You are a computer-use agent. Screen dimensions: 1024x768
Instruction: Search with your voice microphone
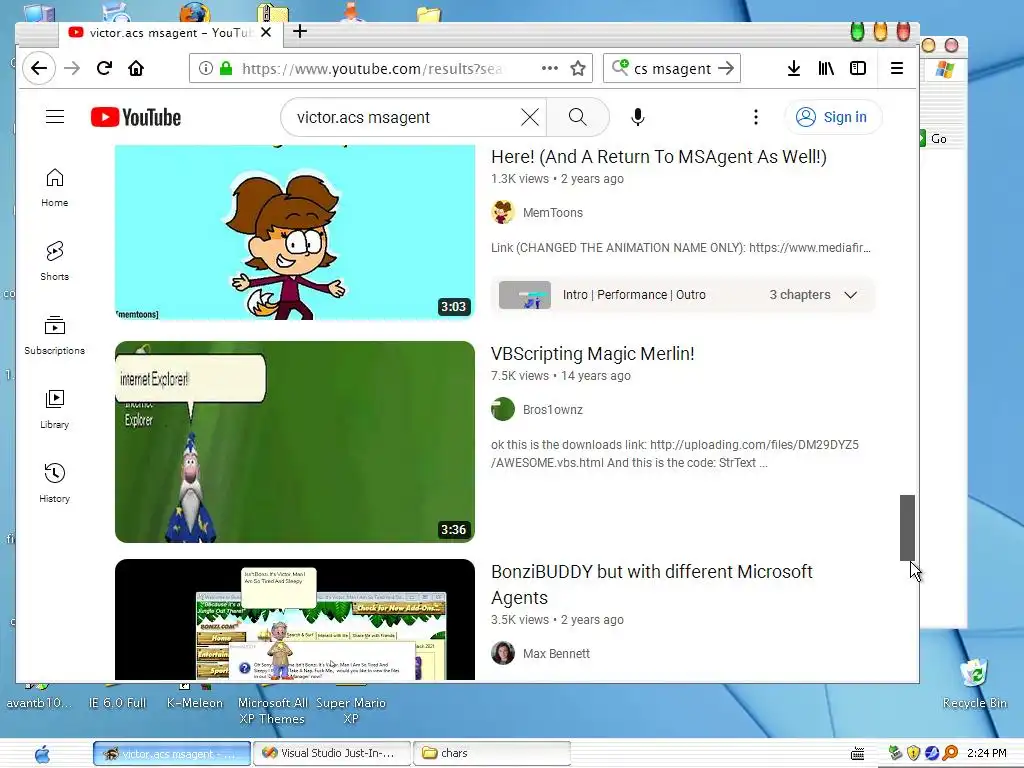(638, 117)
